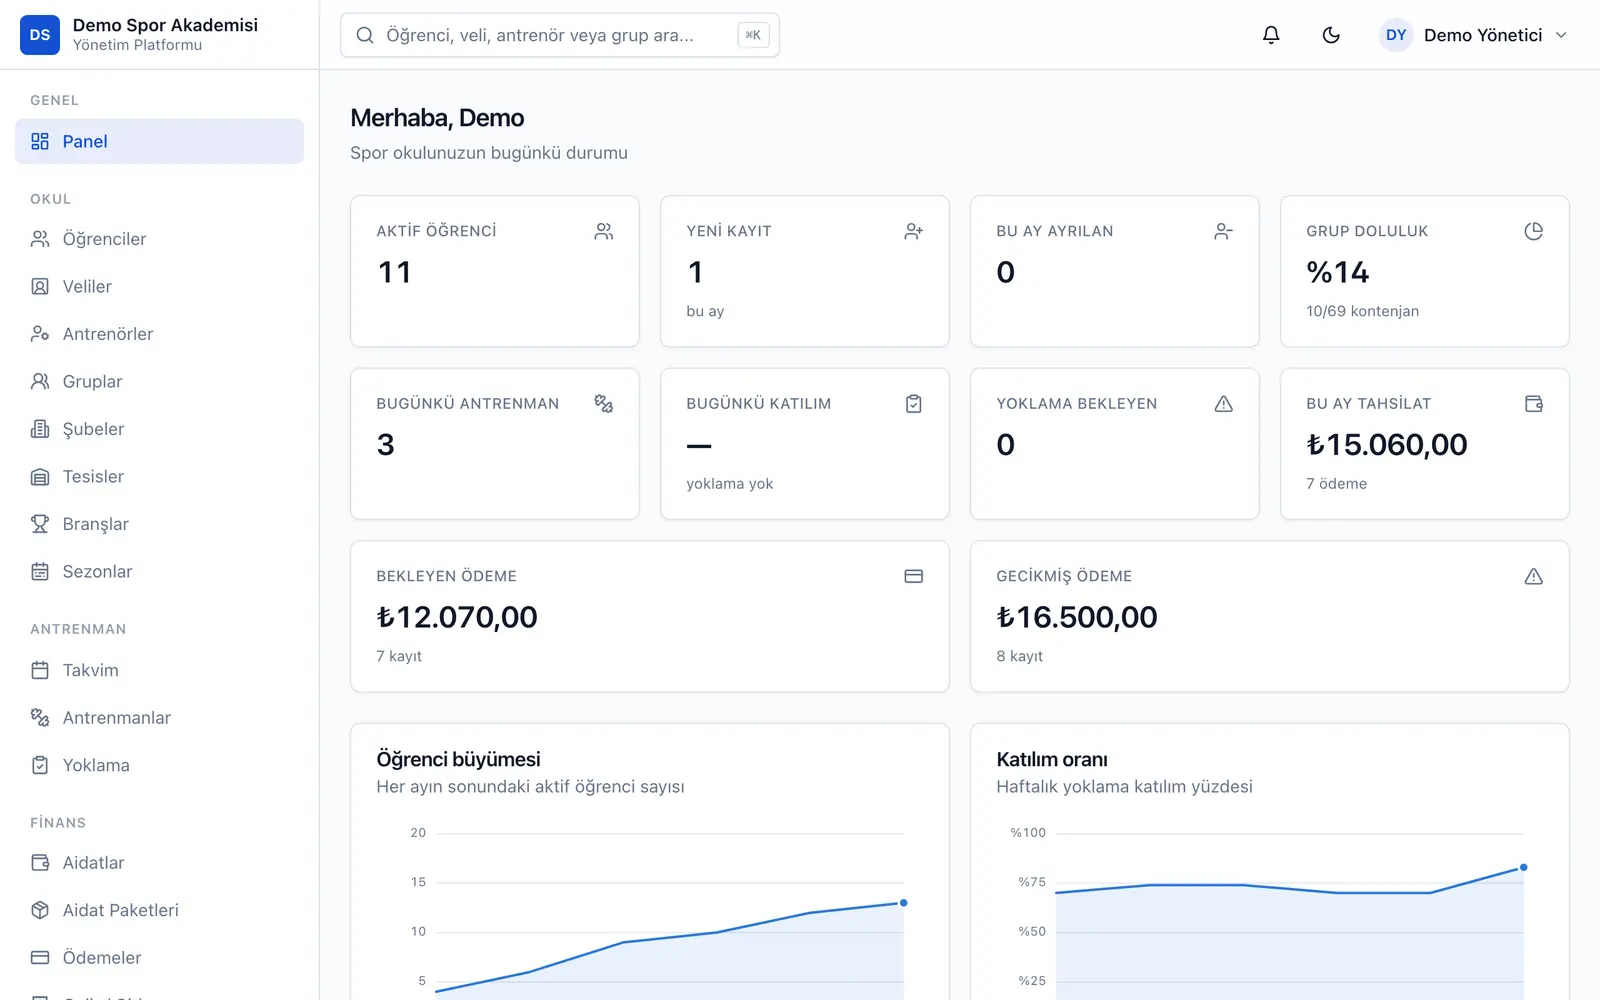Focus the student search field

click(x=560, y=35)
